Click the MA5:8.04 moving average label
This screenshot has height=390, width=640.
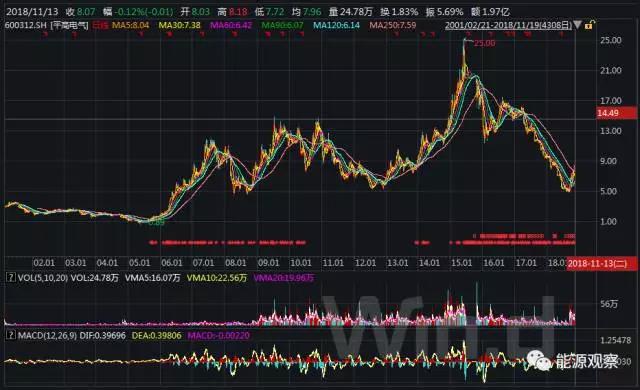131,25
